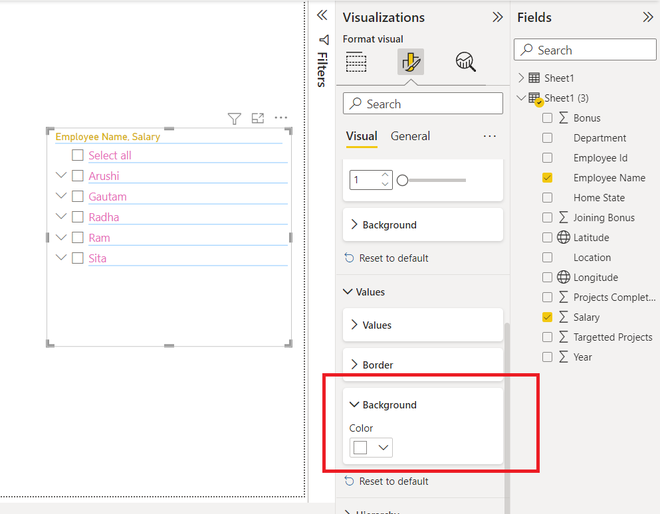Click the Visualizations format Search box
The width and height of the screenshot is (660, 514).
coord(423,104)
